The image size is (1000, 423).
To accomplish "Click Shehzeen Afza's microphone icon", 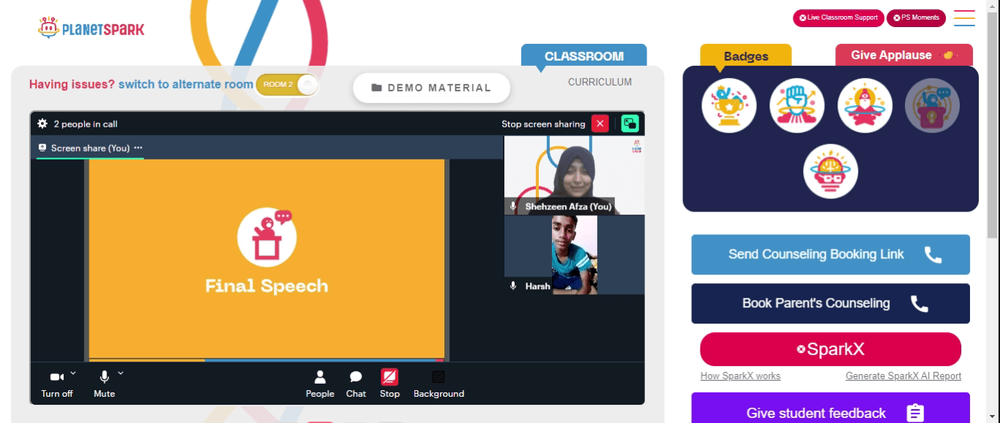I will click(x=513, y=206).
